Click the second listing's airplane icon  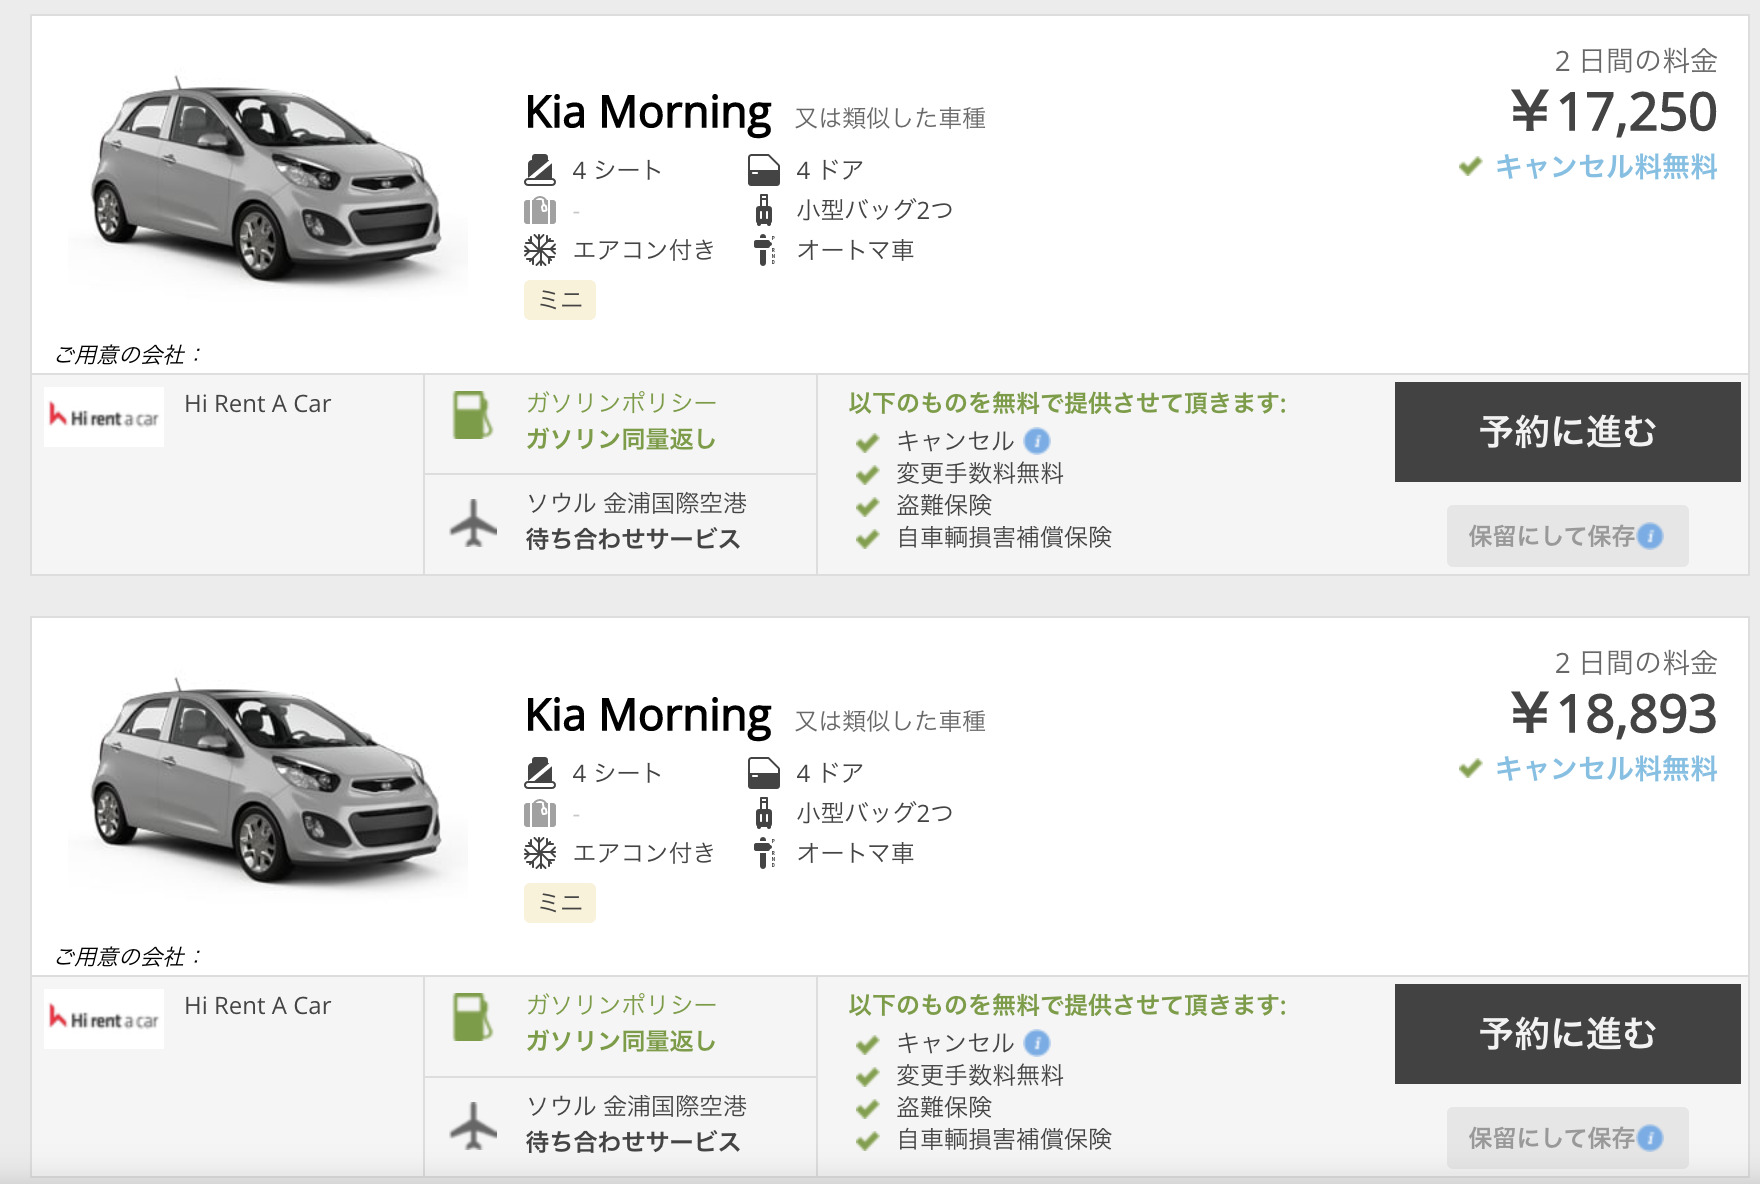coord(473,1125)
